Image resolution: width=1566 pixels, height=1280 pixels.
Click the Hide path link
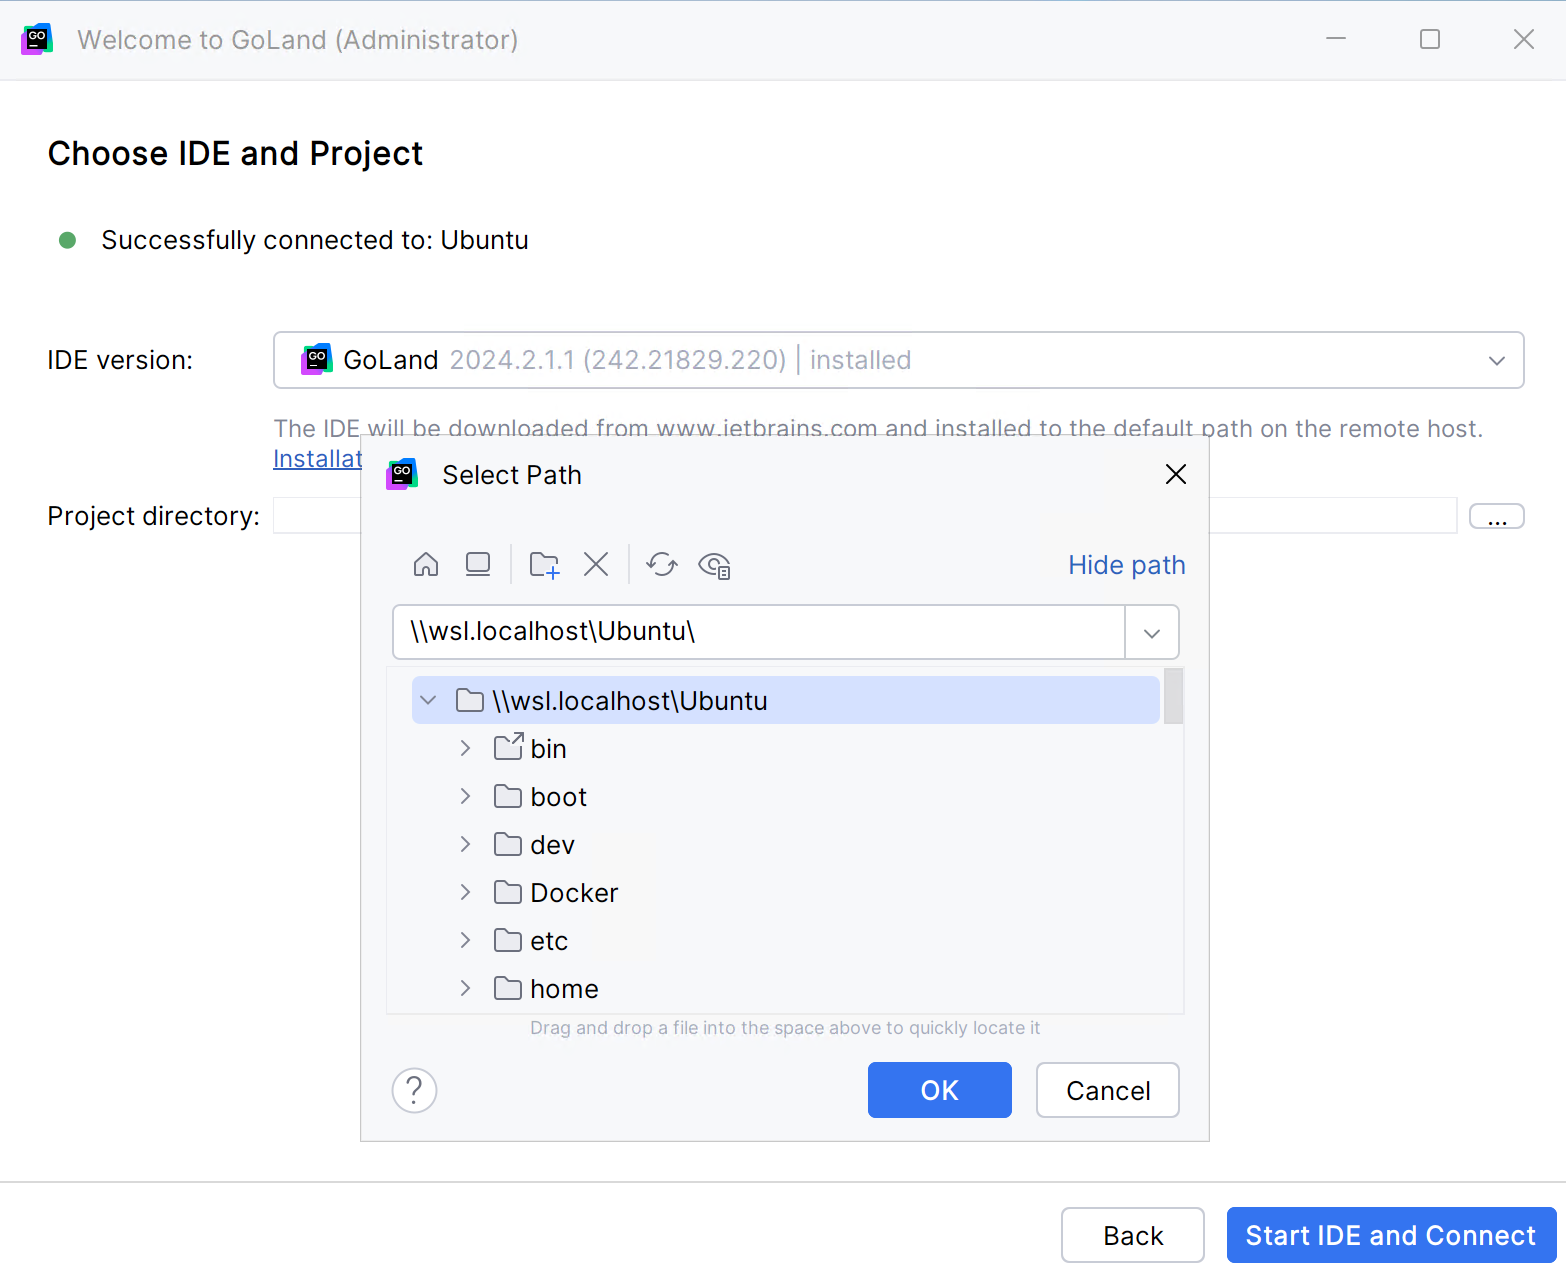click(x=1126, y=564)
